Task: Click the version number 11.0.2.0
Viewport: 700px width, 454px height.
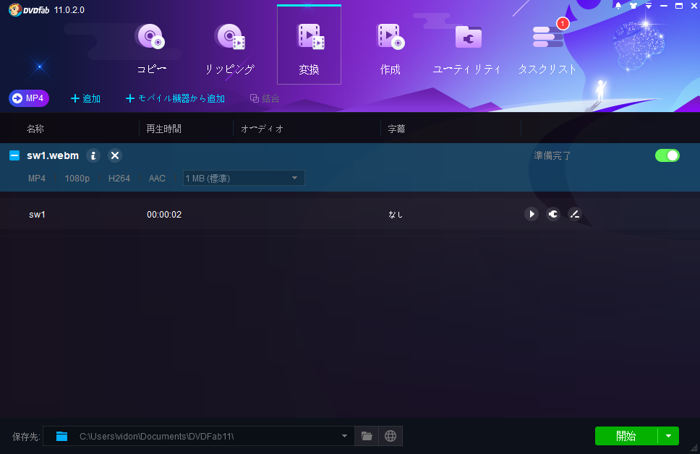Action: 69,10
